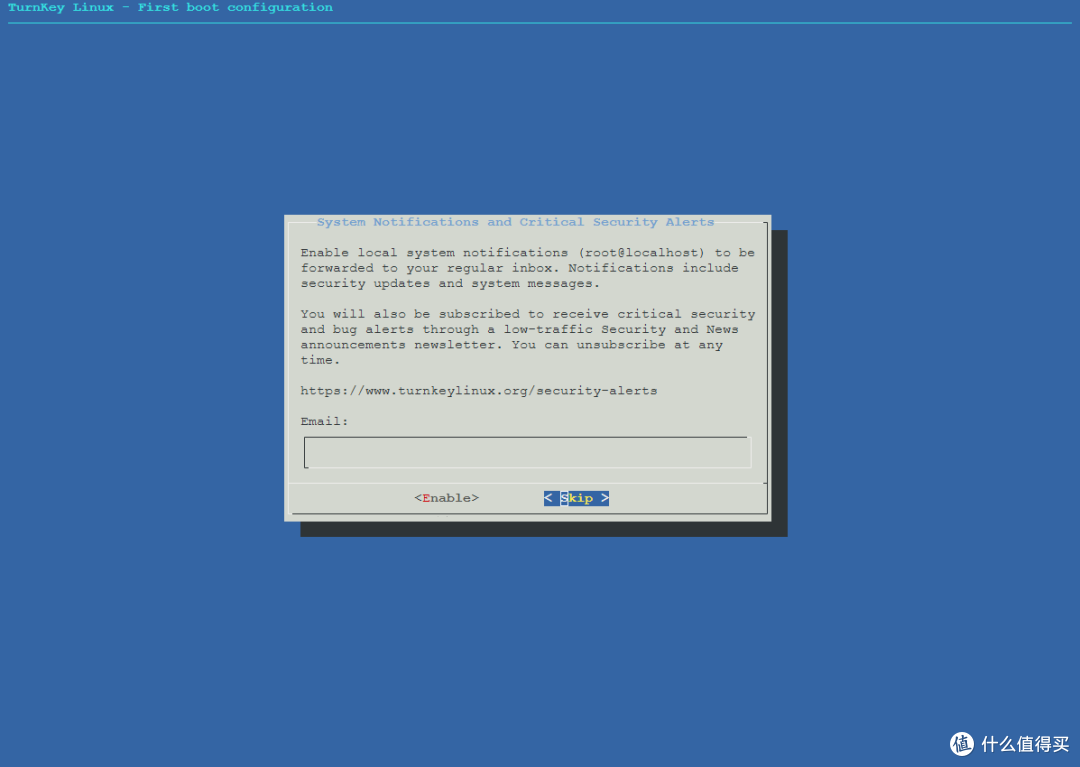
Task: Click the TurnKey Linux header bar
Action: tap(170, 8)
